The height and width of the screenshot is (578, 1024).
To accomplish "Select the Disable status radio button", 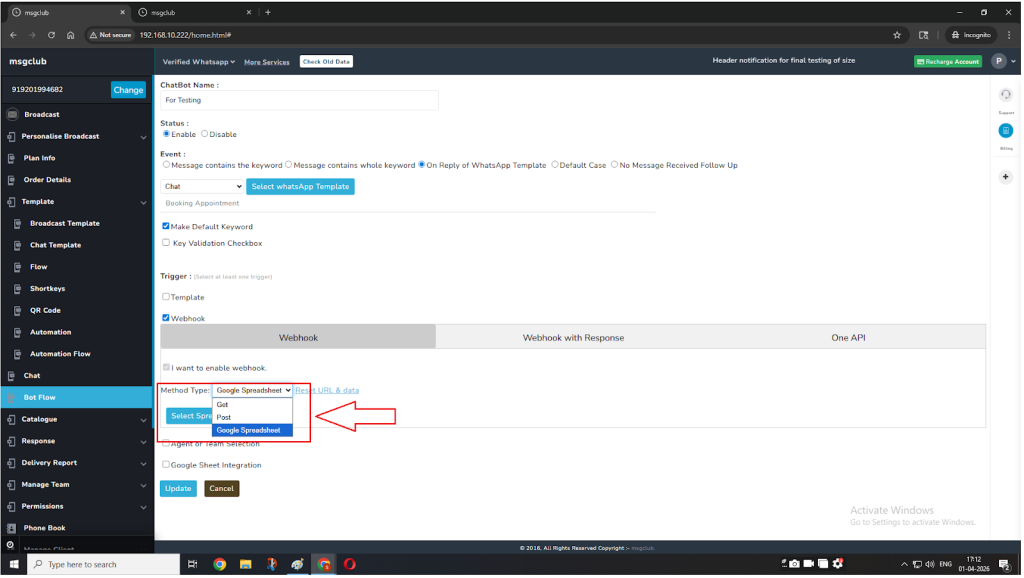I will 205,134.
